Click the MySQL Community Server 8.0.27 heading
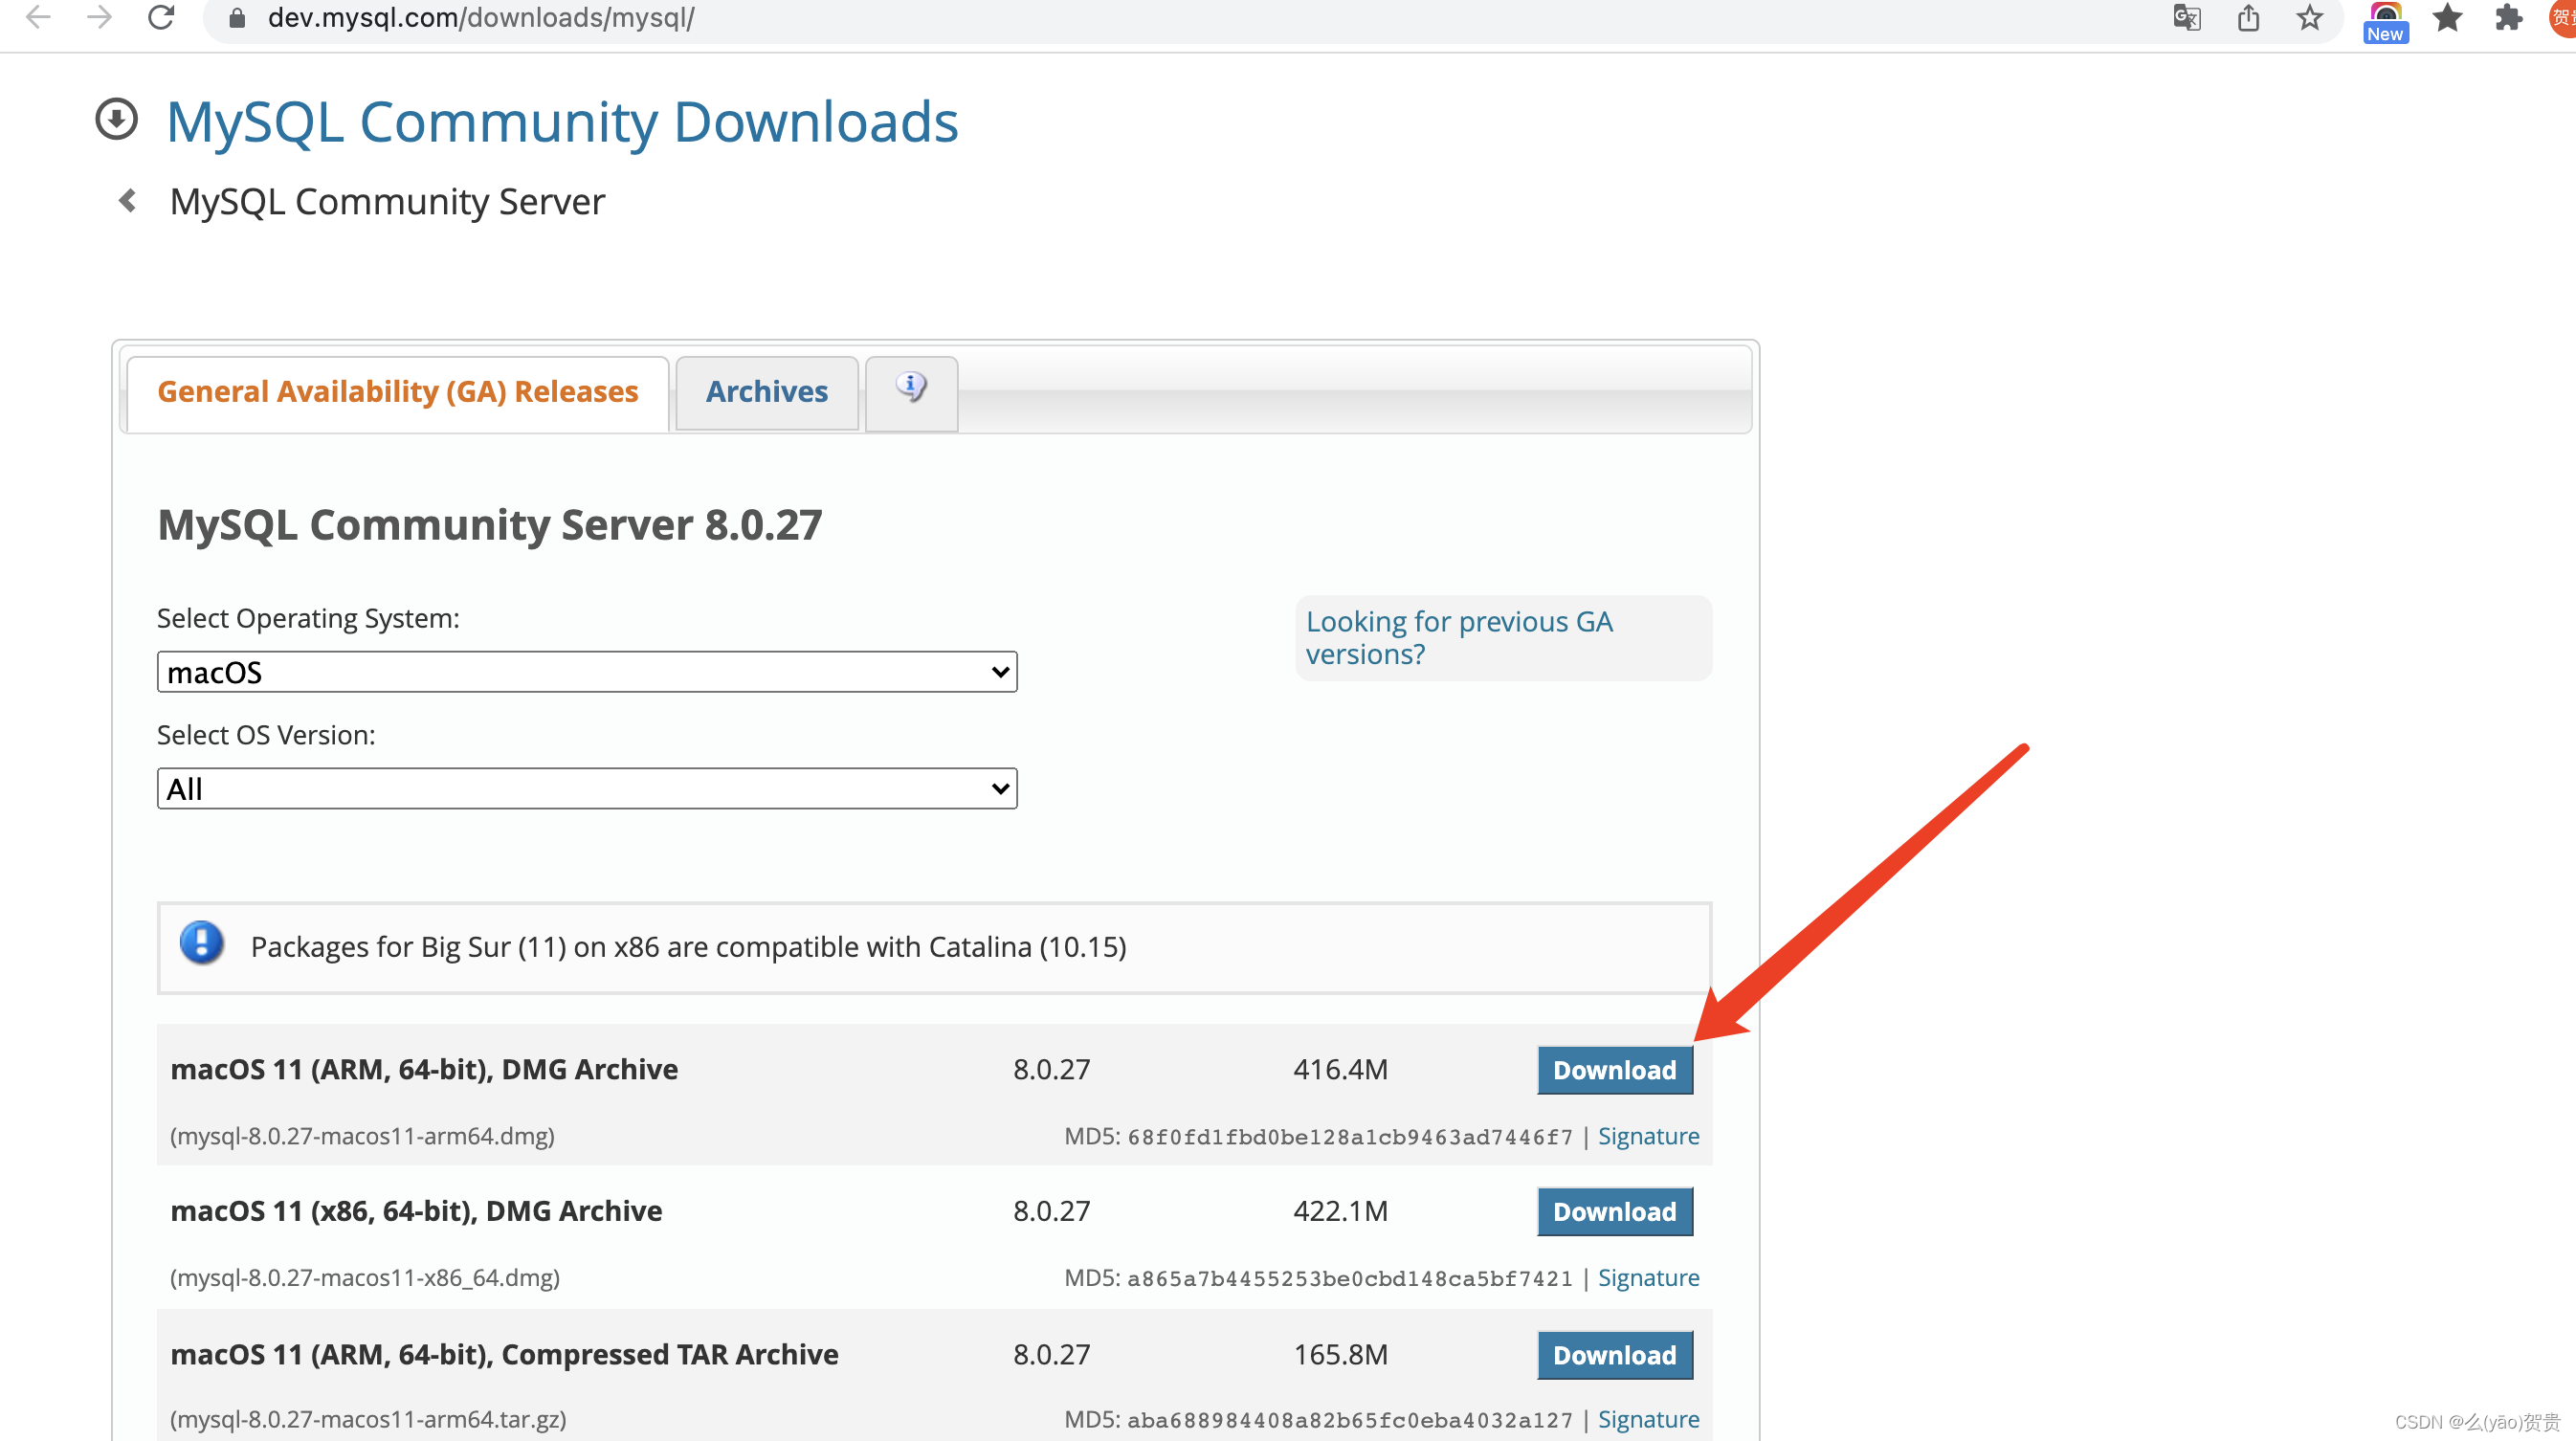2576x1441 pixels. click(490, 526)
